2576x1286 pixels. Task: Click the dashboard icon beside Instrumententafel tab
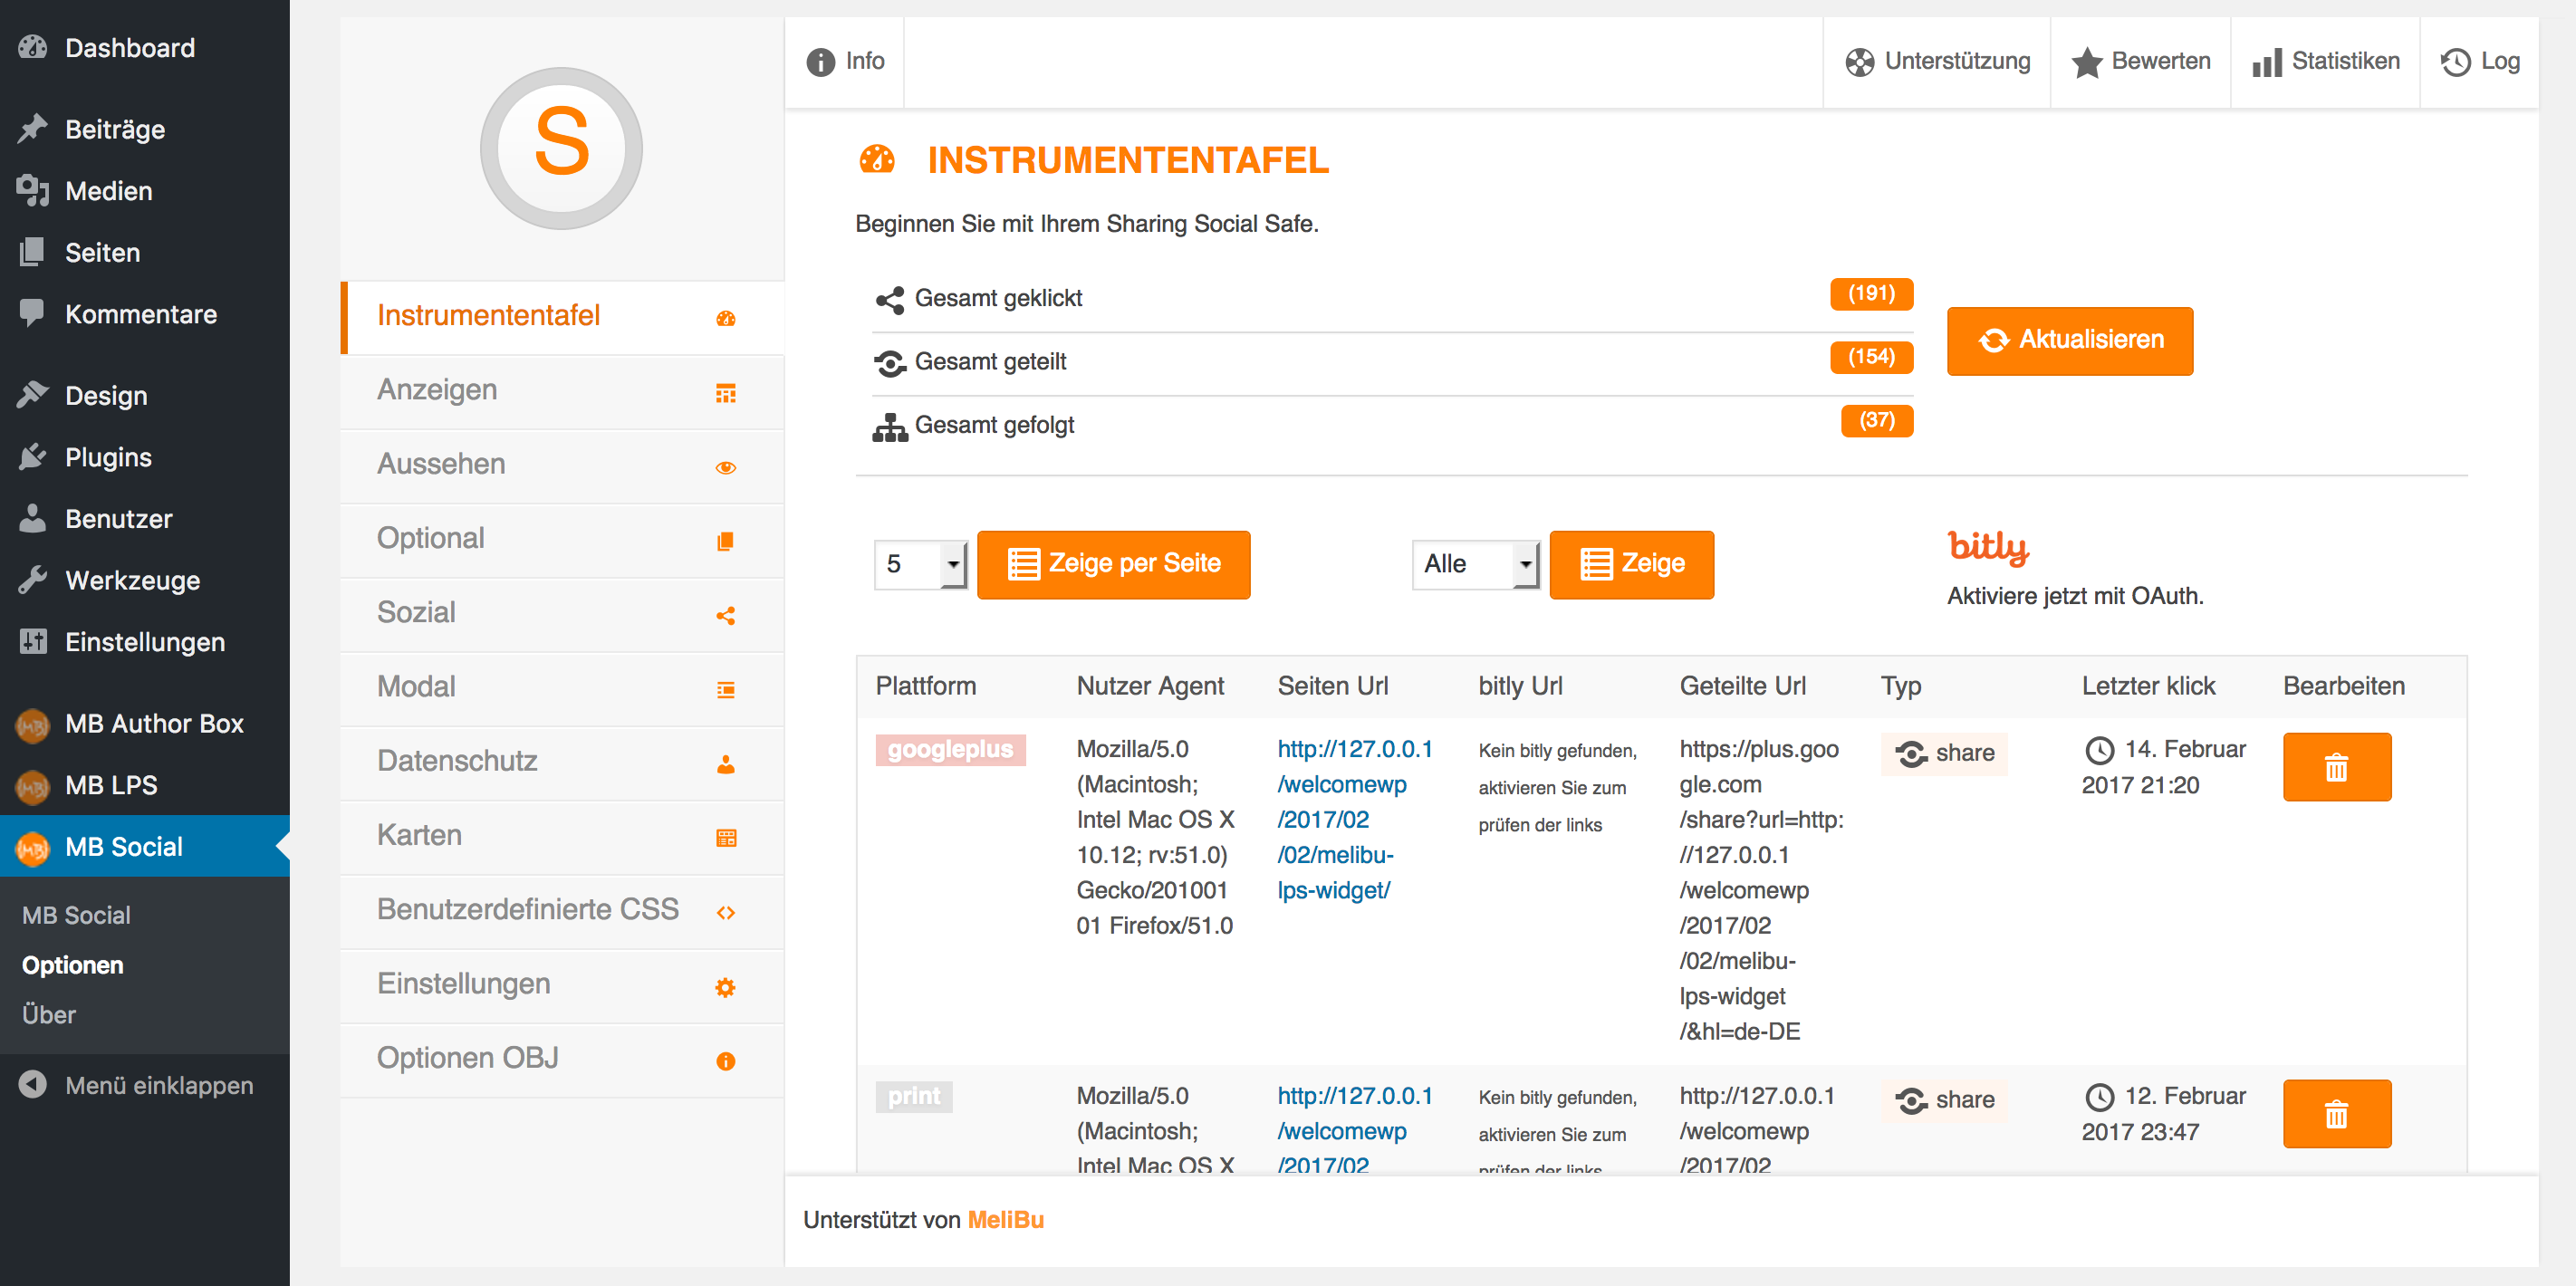click(x=726, y=318)
